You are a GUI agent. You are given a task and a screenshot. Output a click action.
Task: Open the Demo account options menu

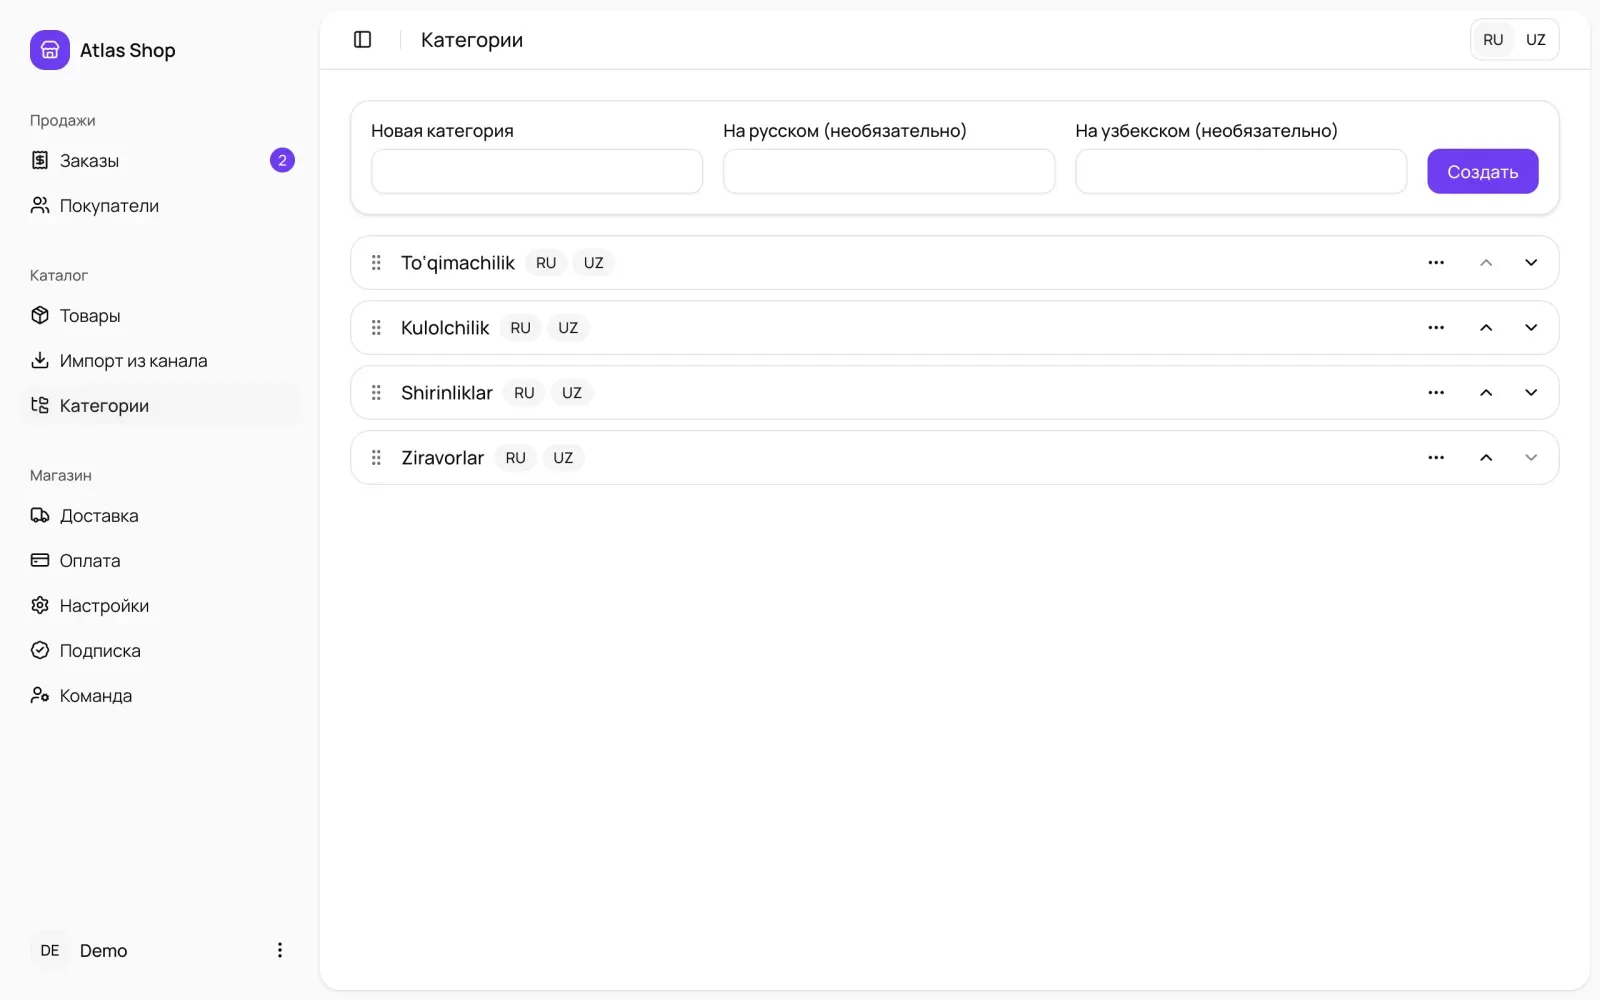coord(280,950)
